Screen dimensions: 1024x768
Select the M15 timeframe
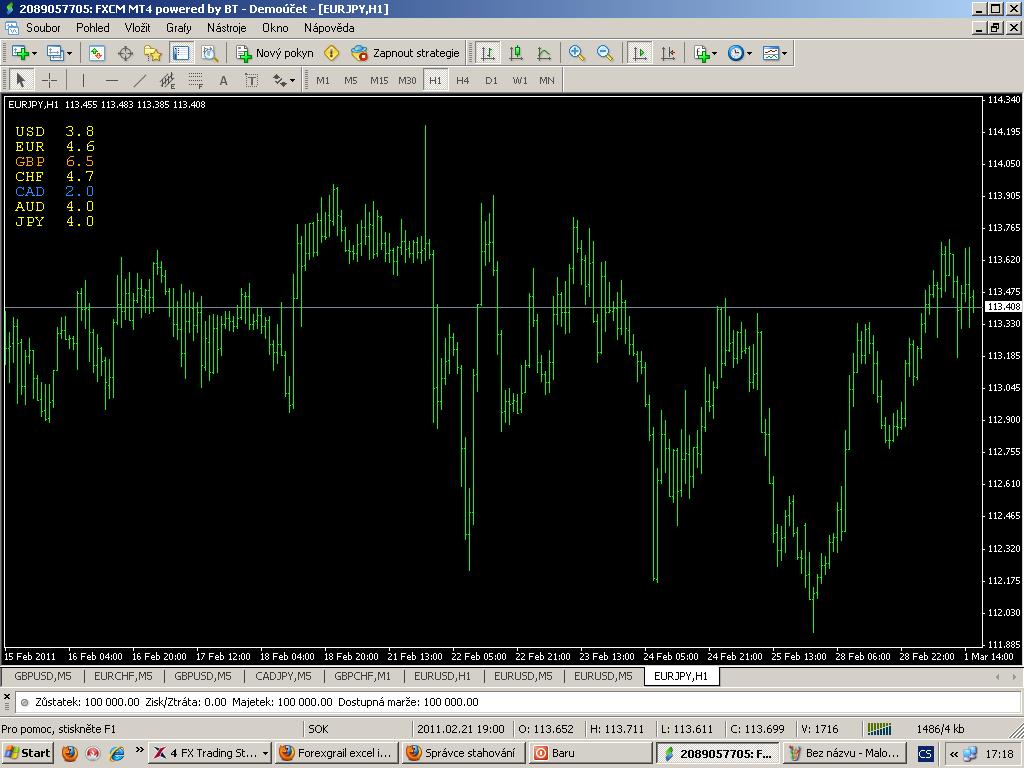pos(379,80)
